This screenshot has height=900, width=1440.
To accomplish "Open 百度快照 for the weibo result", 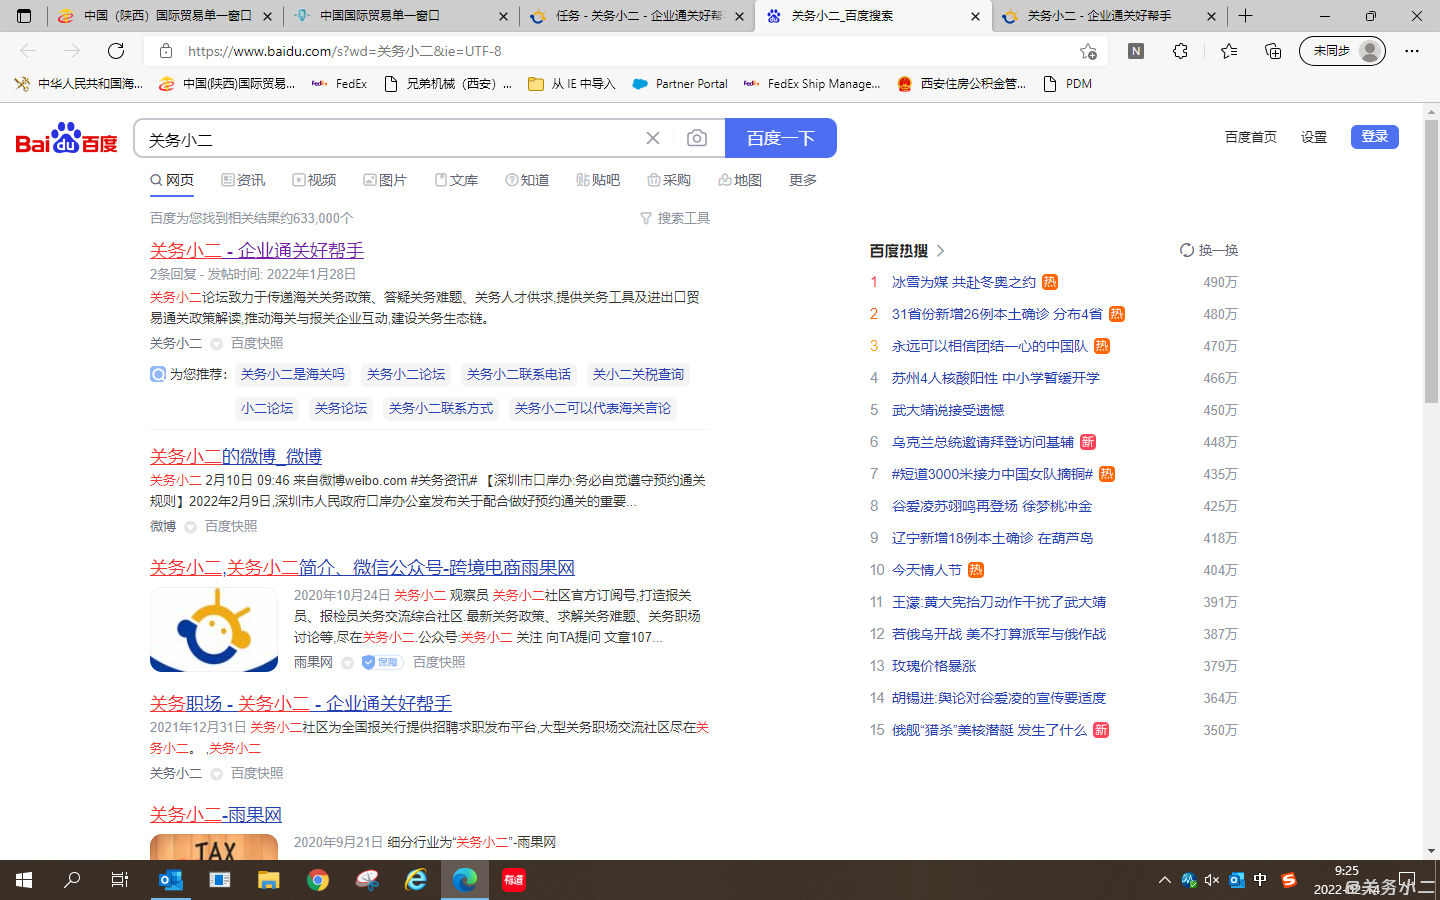I will [231, 526].
